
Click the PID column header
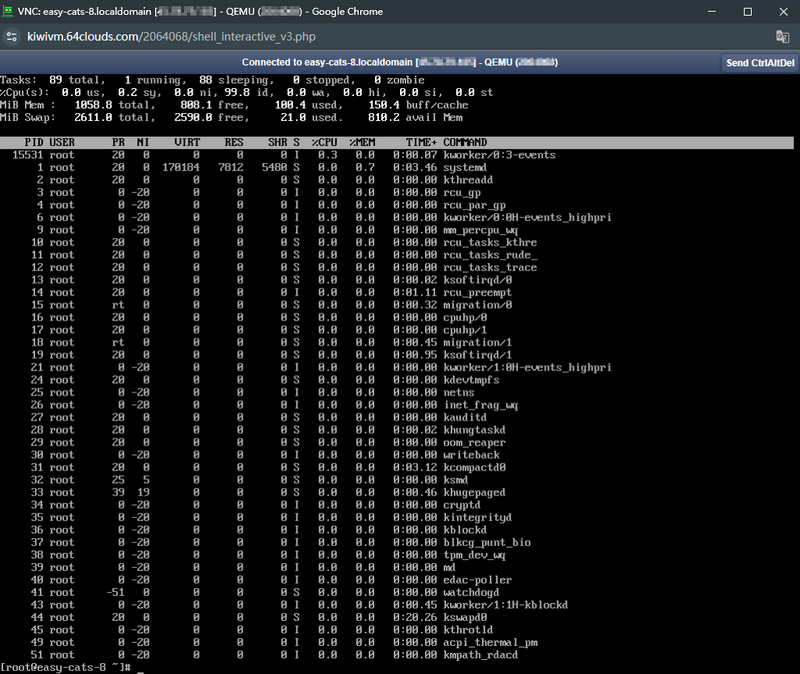(32, 143)
